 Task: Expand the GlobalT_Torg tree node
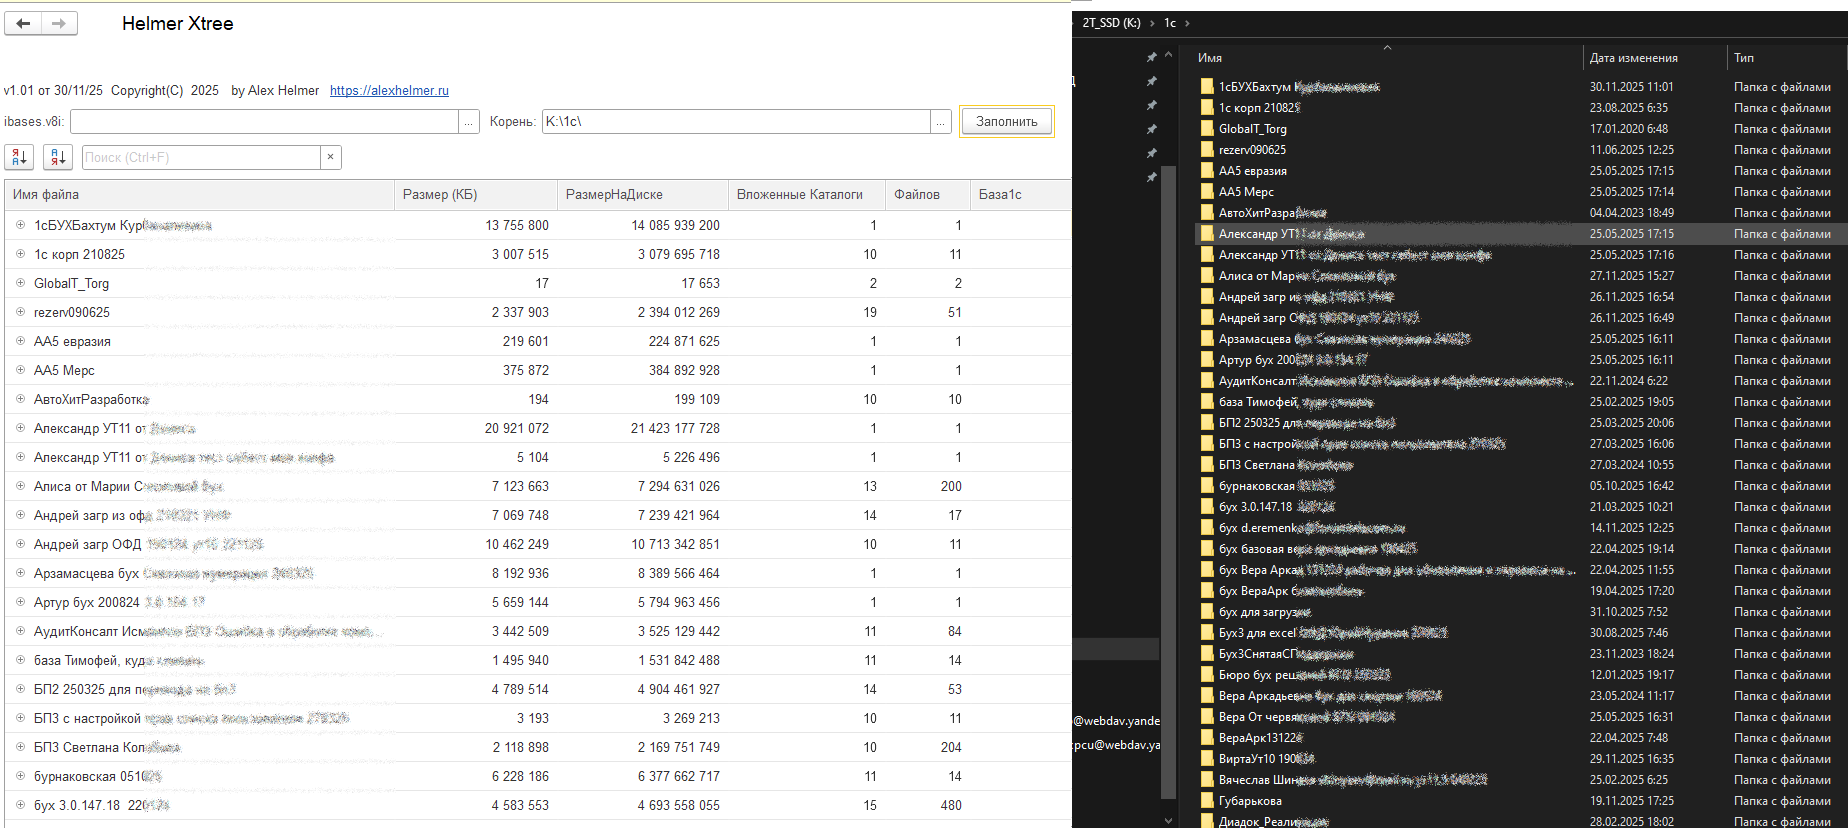pyautogui.click(x=20, y=283)
